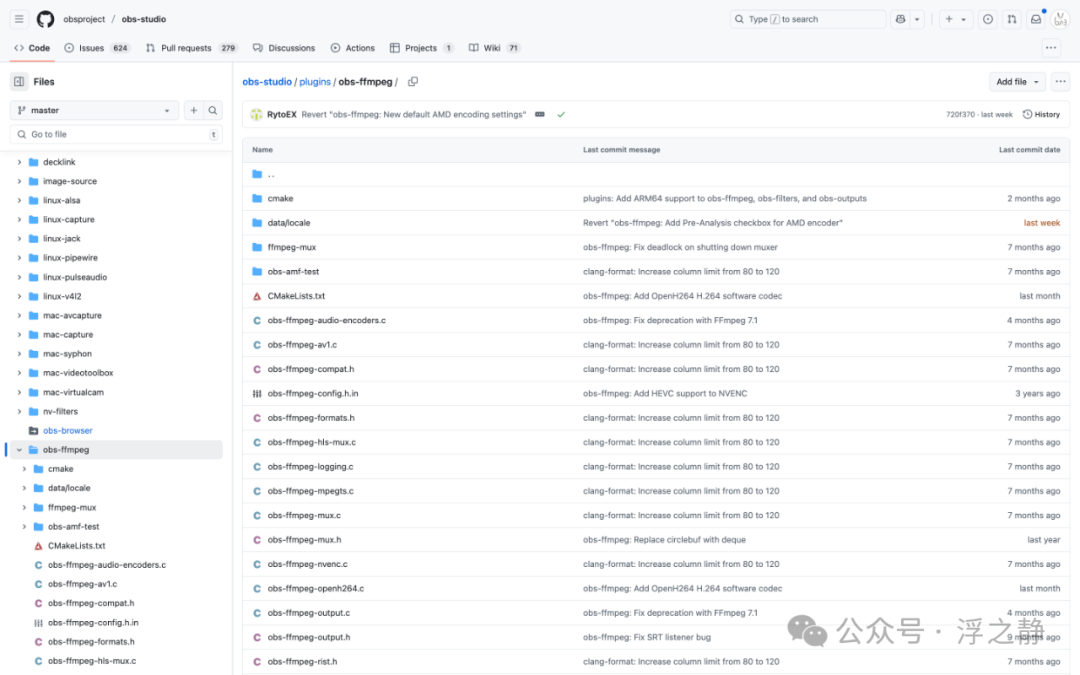Open the GitHub home logo

[45, 19]
